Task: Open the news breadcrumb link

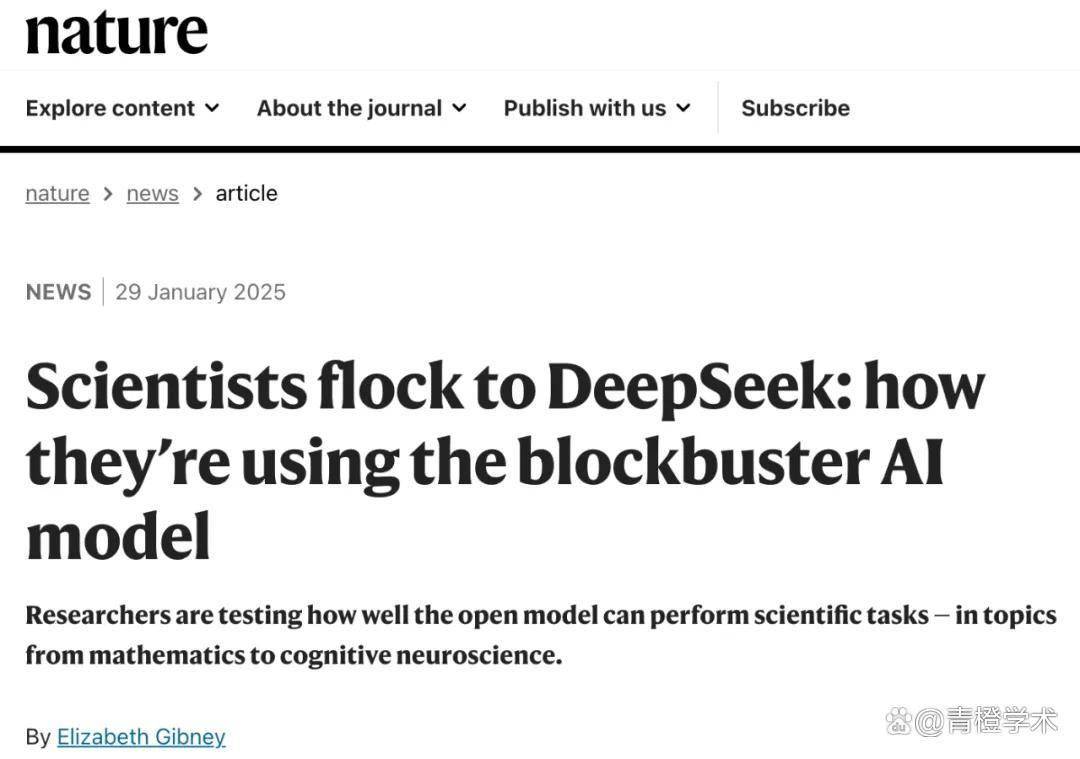Action: (x=152, y=193)
